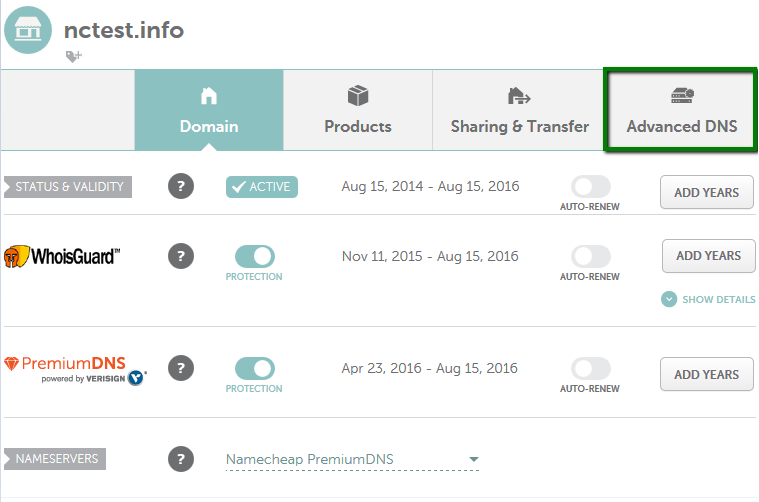Enable auto-renew for WhoisGuard

click(x=590, y=256)
